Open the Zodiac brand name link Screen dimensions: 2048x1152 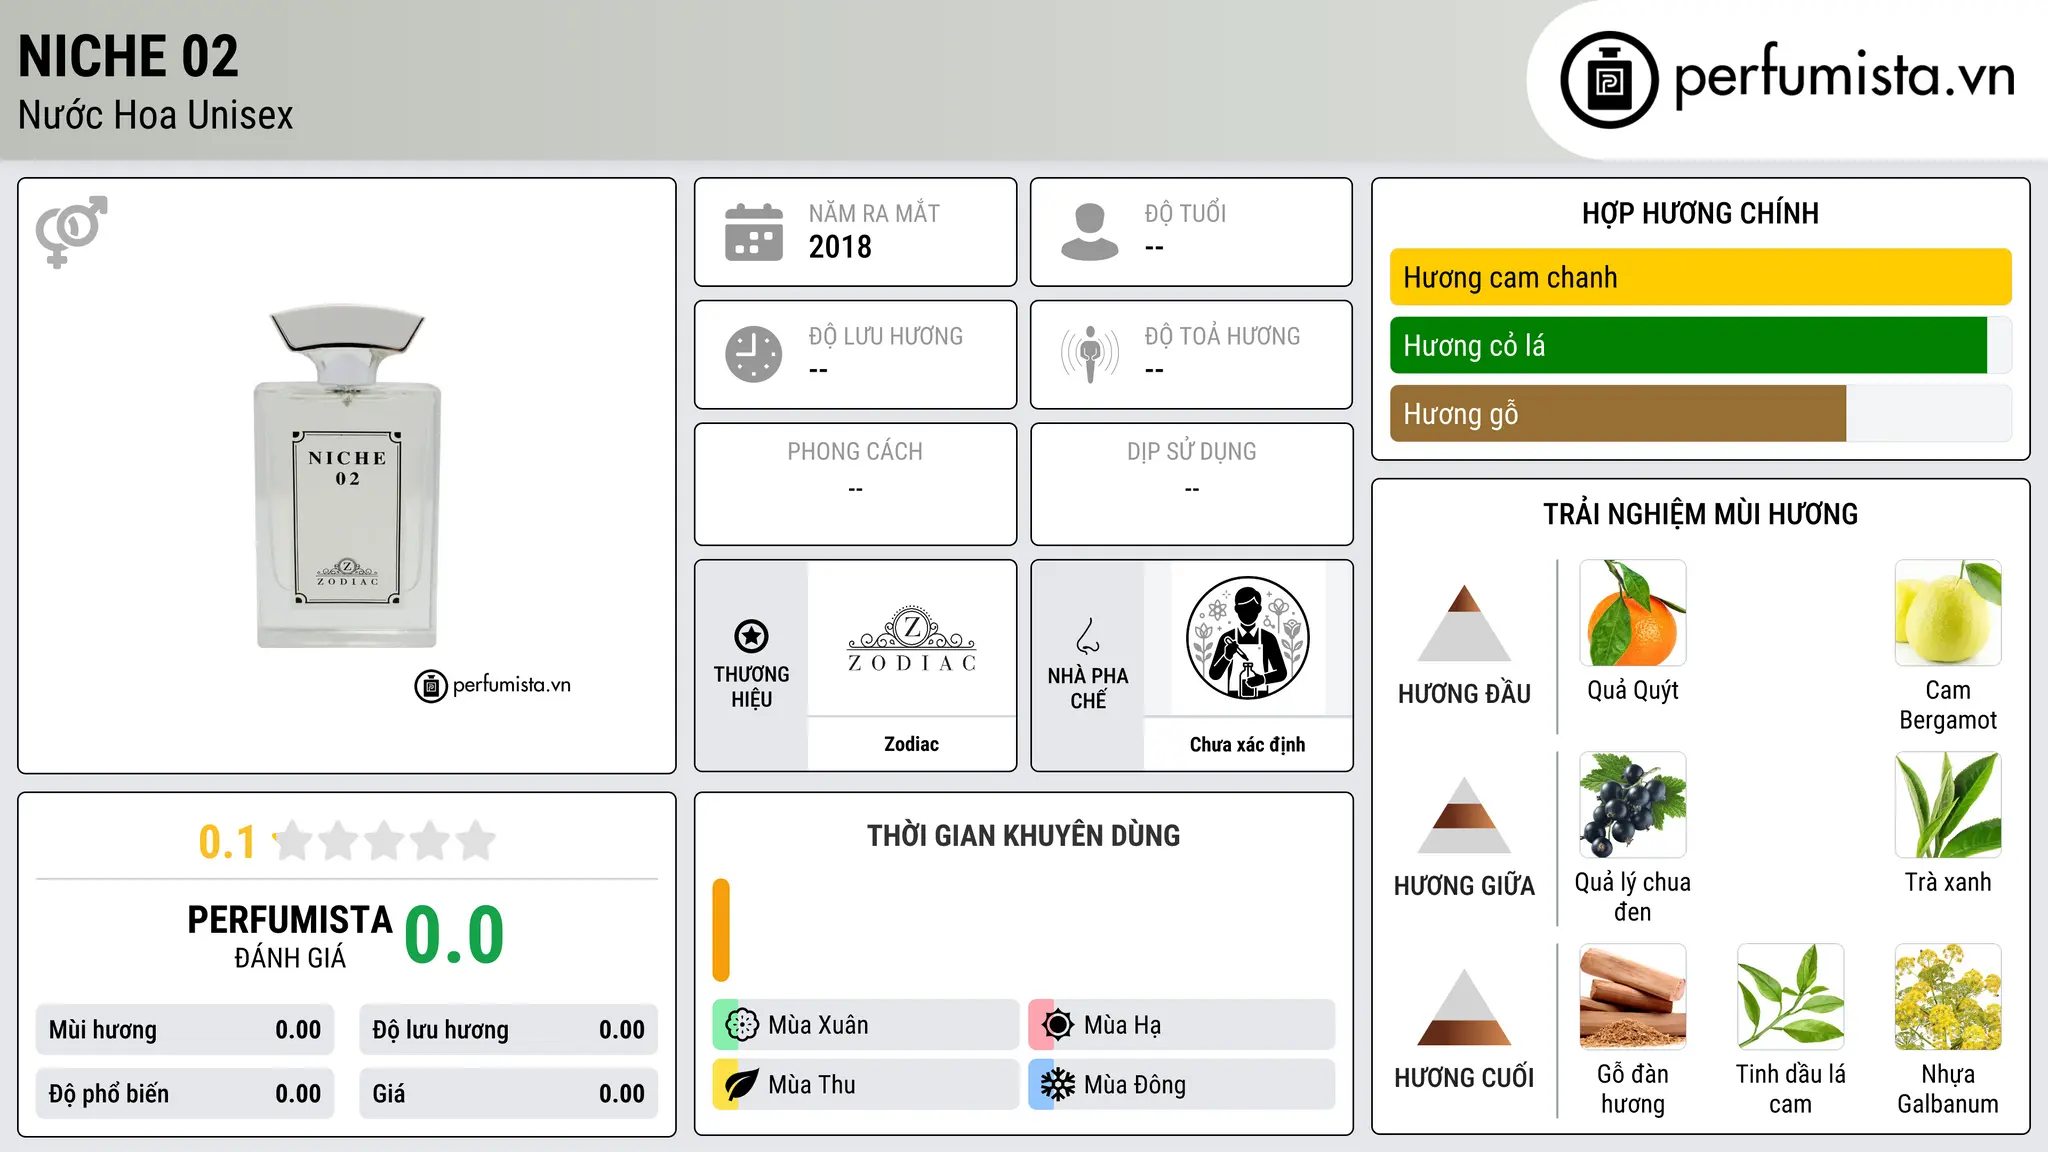click(x=911, y=744)
